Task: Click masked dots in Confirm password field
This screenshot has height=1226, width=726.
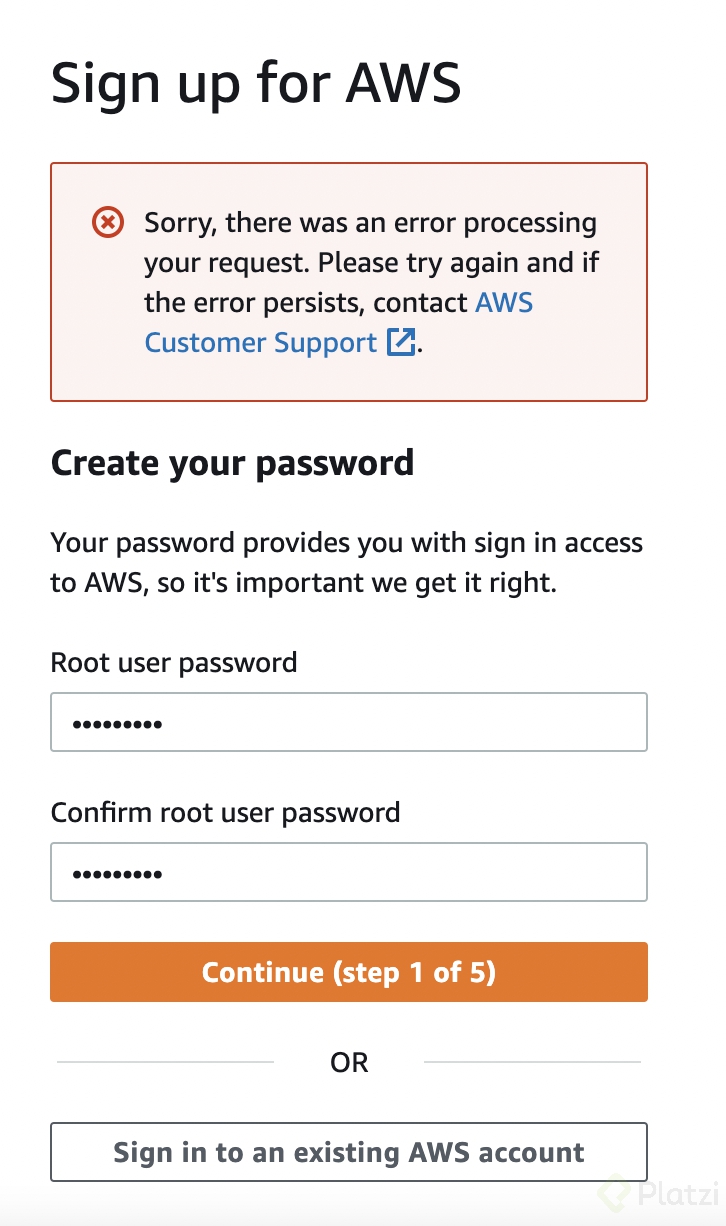Action: (x=117, y=873)
